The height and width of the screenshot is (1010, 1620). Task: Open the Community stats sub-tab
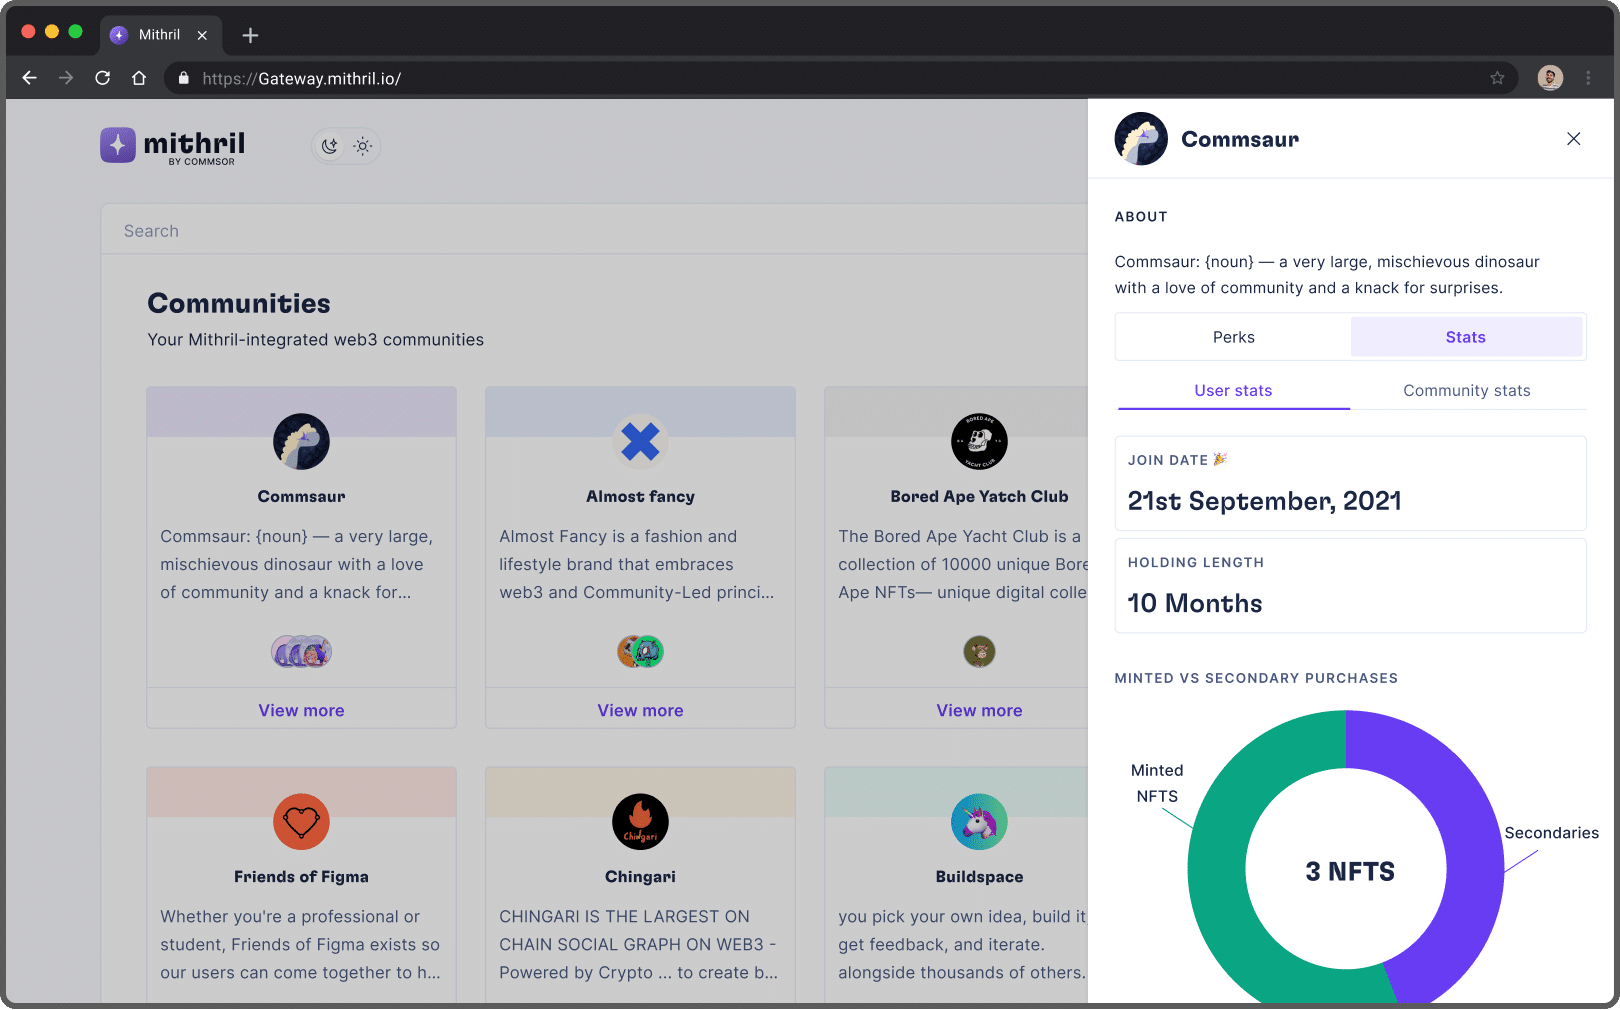[1466, 391]
